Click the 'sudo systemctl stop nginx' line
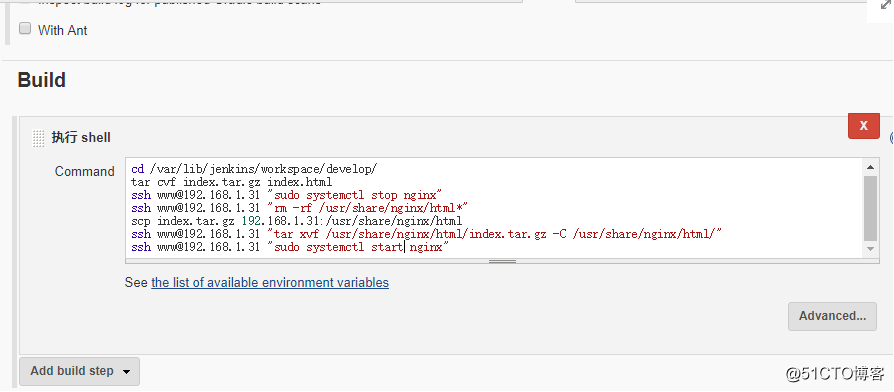The image size is (894, 392). pyautogui.click(x=287, y=195)
